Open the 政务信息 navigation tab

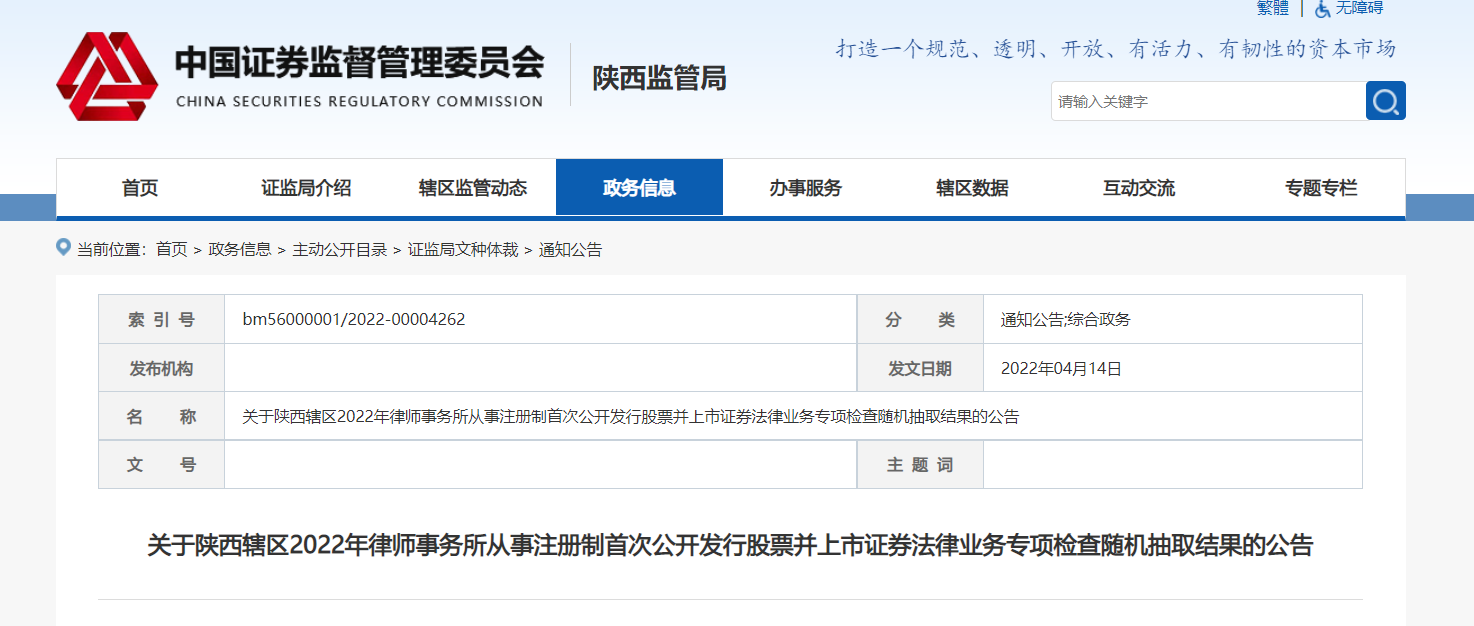(x=639, y=188)
